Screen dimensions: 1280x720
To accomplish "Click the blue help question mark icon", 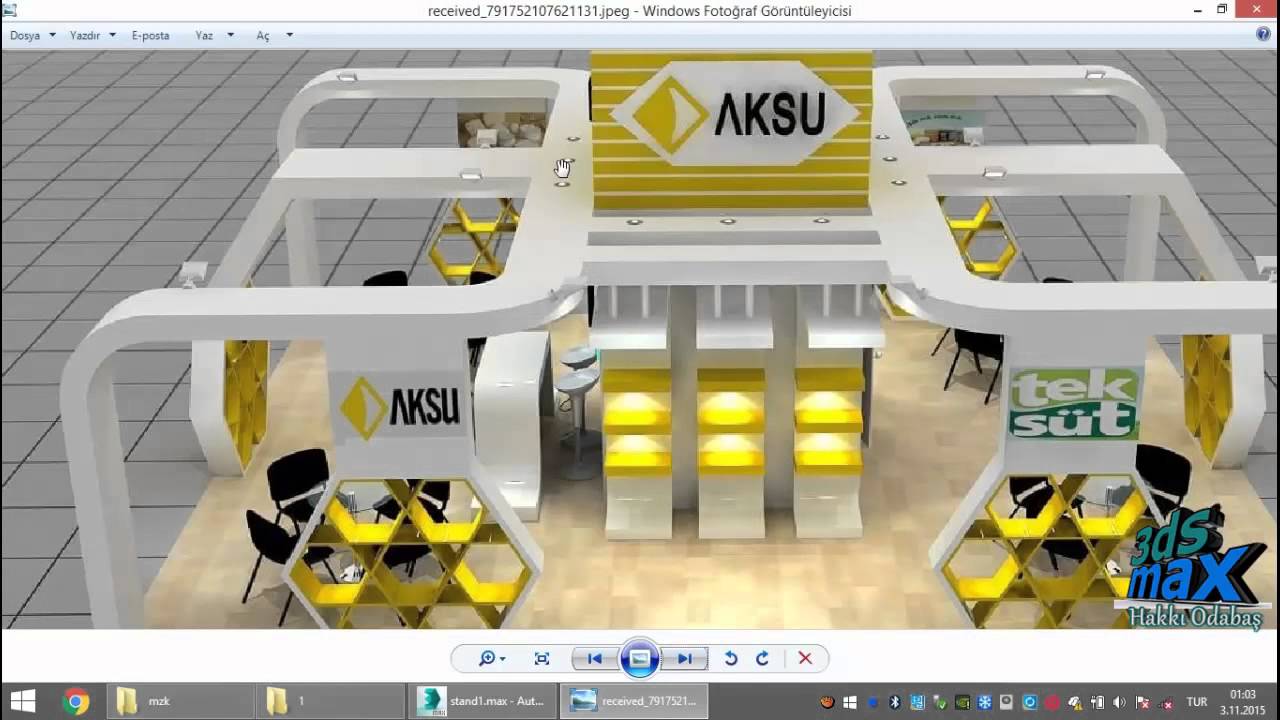I will tap(1263, 34).
